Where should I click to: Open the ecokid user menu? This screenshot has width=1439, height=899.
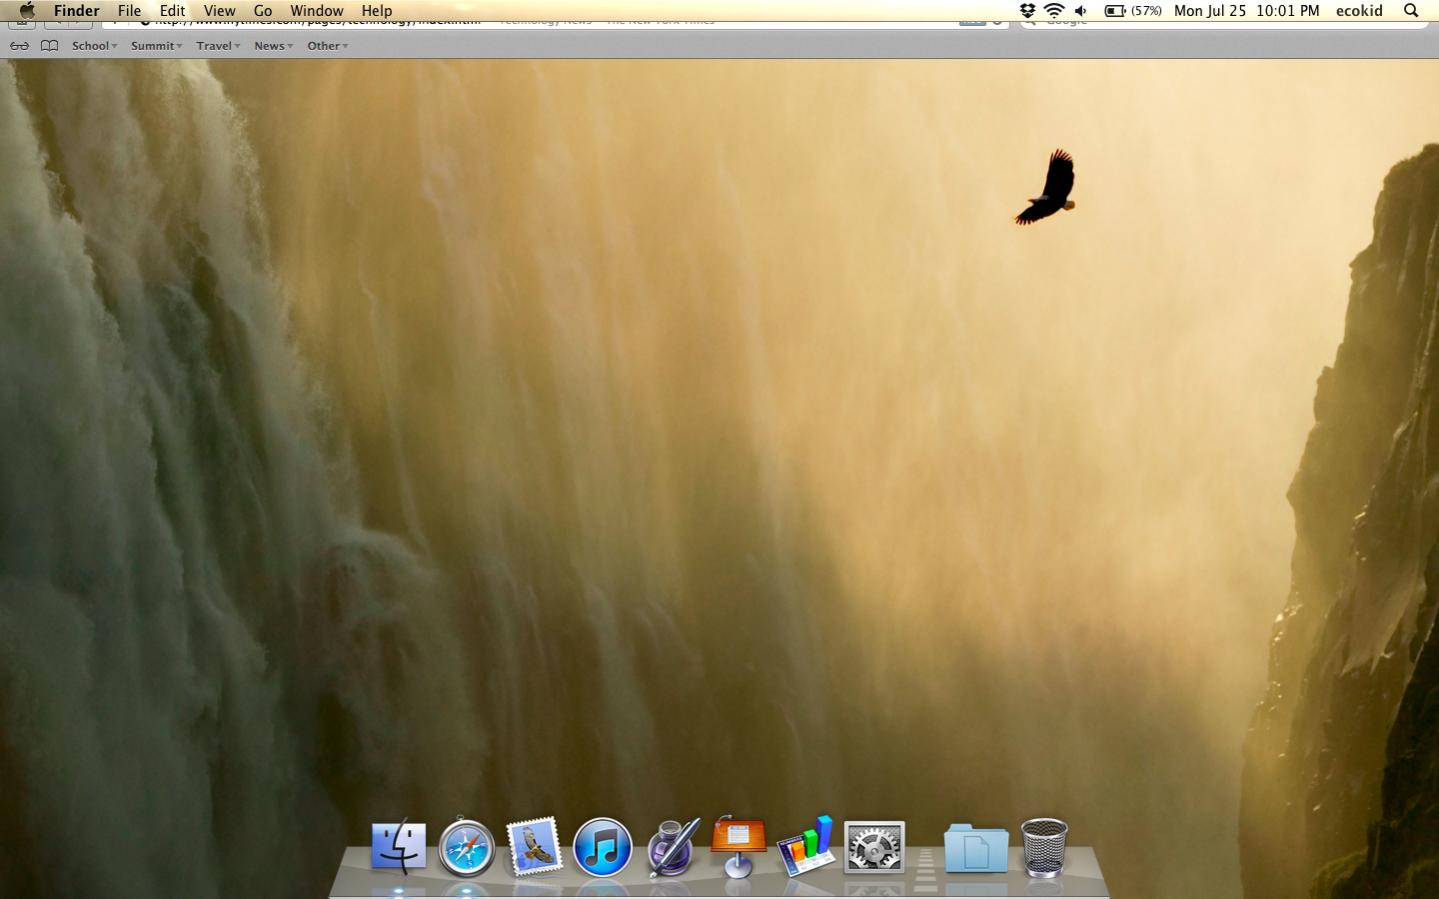pos(1359,10)
